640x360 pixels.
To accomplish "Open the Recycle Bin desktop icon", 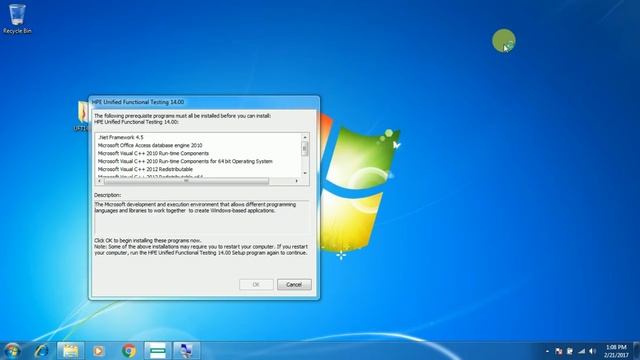I will click(x=17, y=19).
